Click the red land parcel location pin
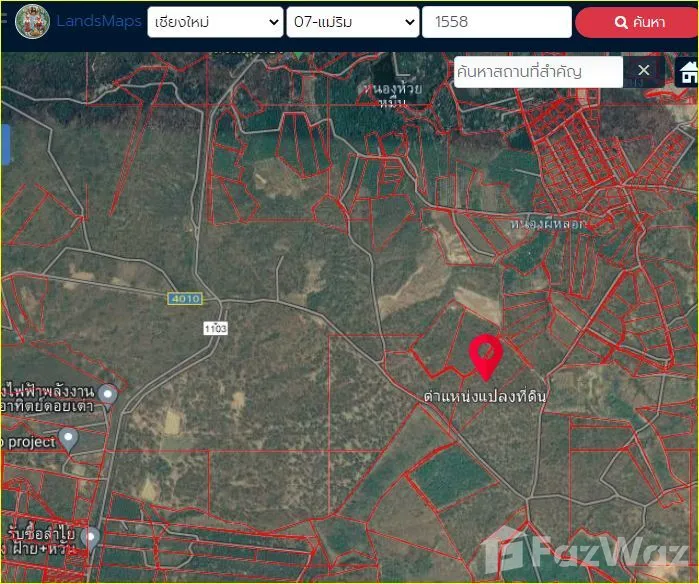Screen dimensions: 699x584 coord(485,357)
